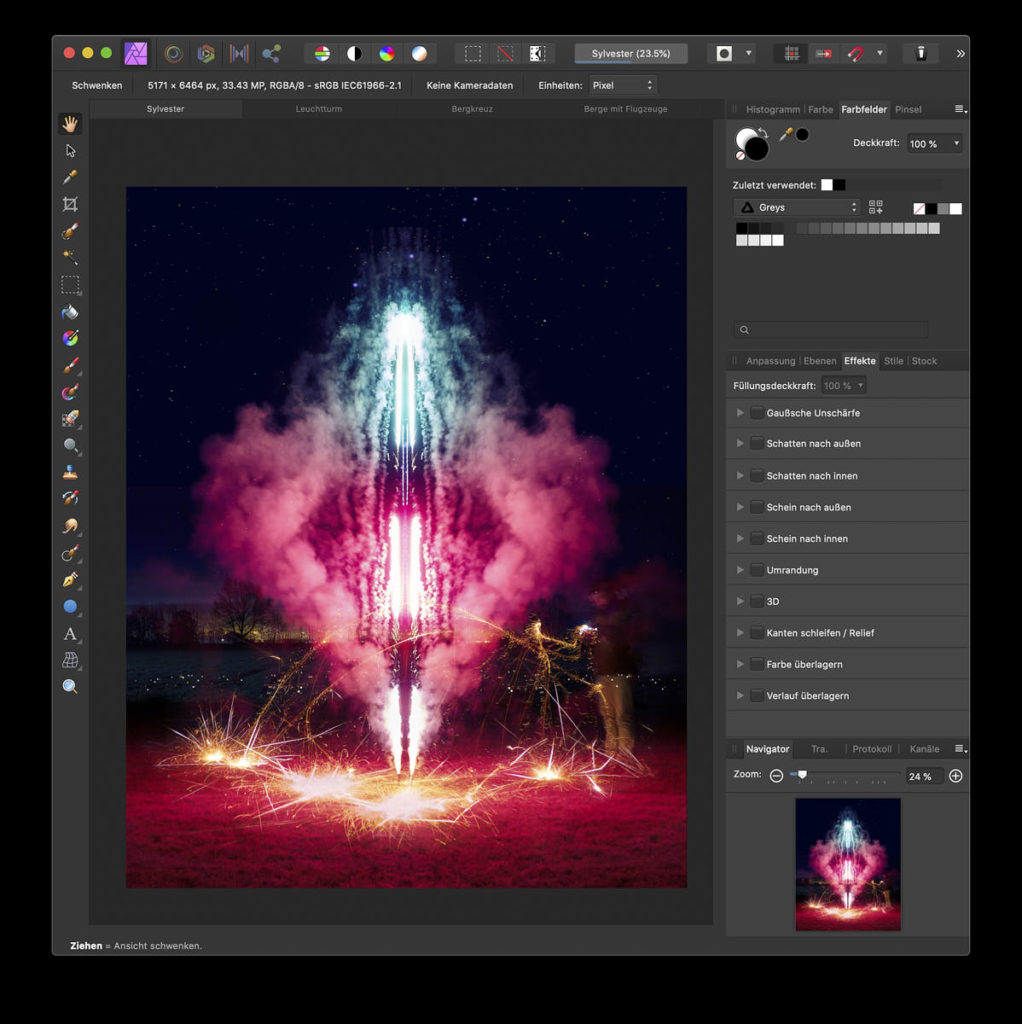Click the zoom in plus button
The height and width of the screenshot is (1024, 1022).
(955, 776)
